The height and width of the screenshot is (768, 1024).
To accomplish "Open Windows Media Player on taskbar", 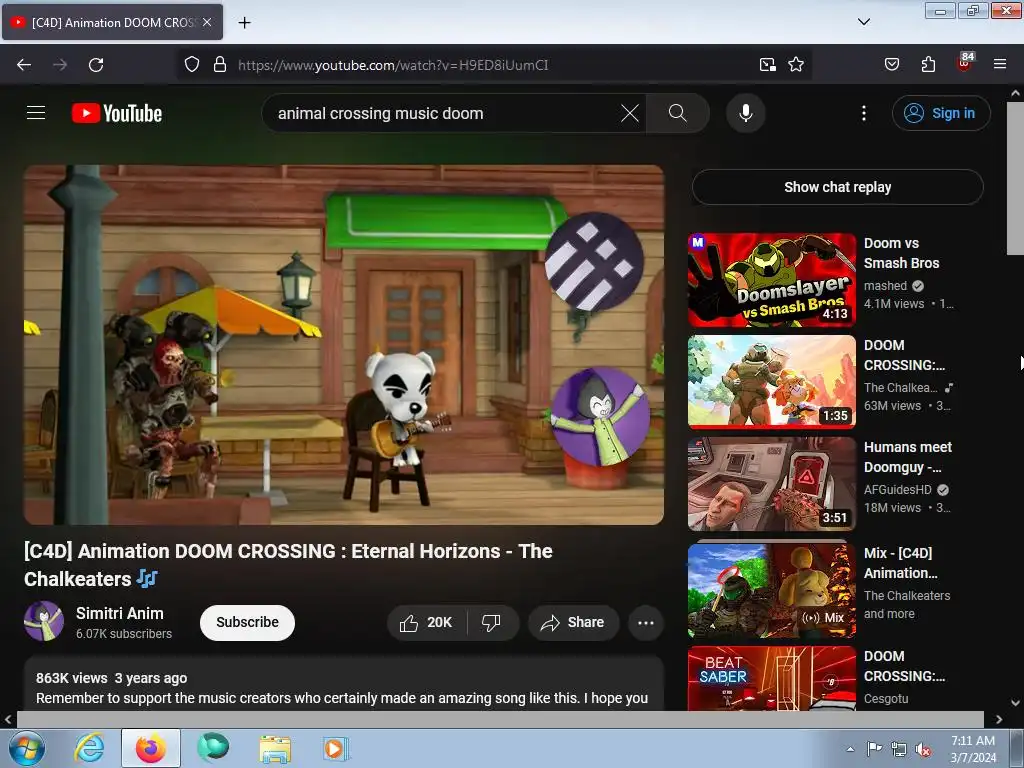I will tap(336, 748).
